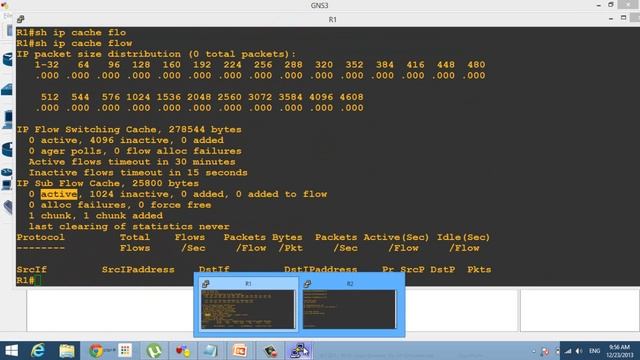The width and height of the screenshot is (640, 360).
Task: Open the notepad-style app on the taskbar
Action: point(211,351)
